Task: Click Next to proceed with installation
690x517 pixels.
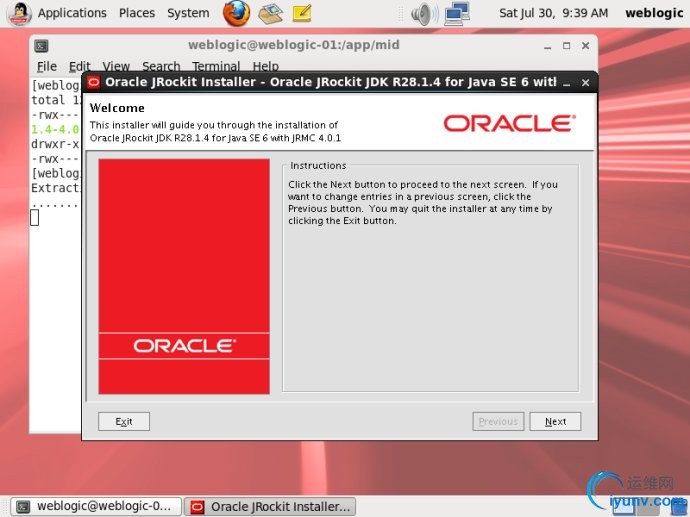Action: point(555,422)
